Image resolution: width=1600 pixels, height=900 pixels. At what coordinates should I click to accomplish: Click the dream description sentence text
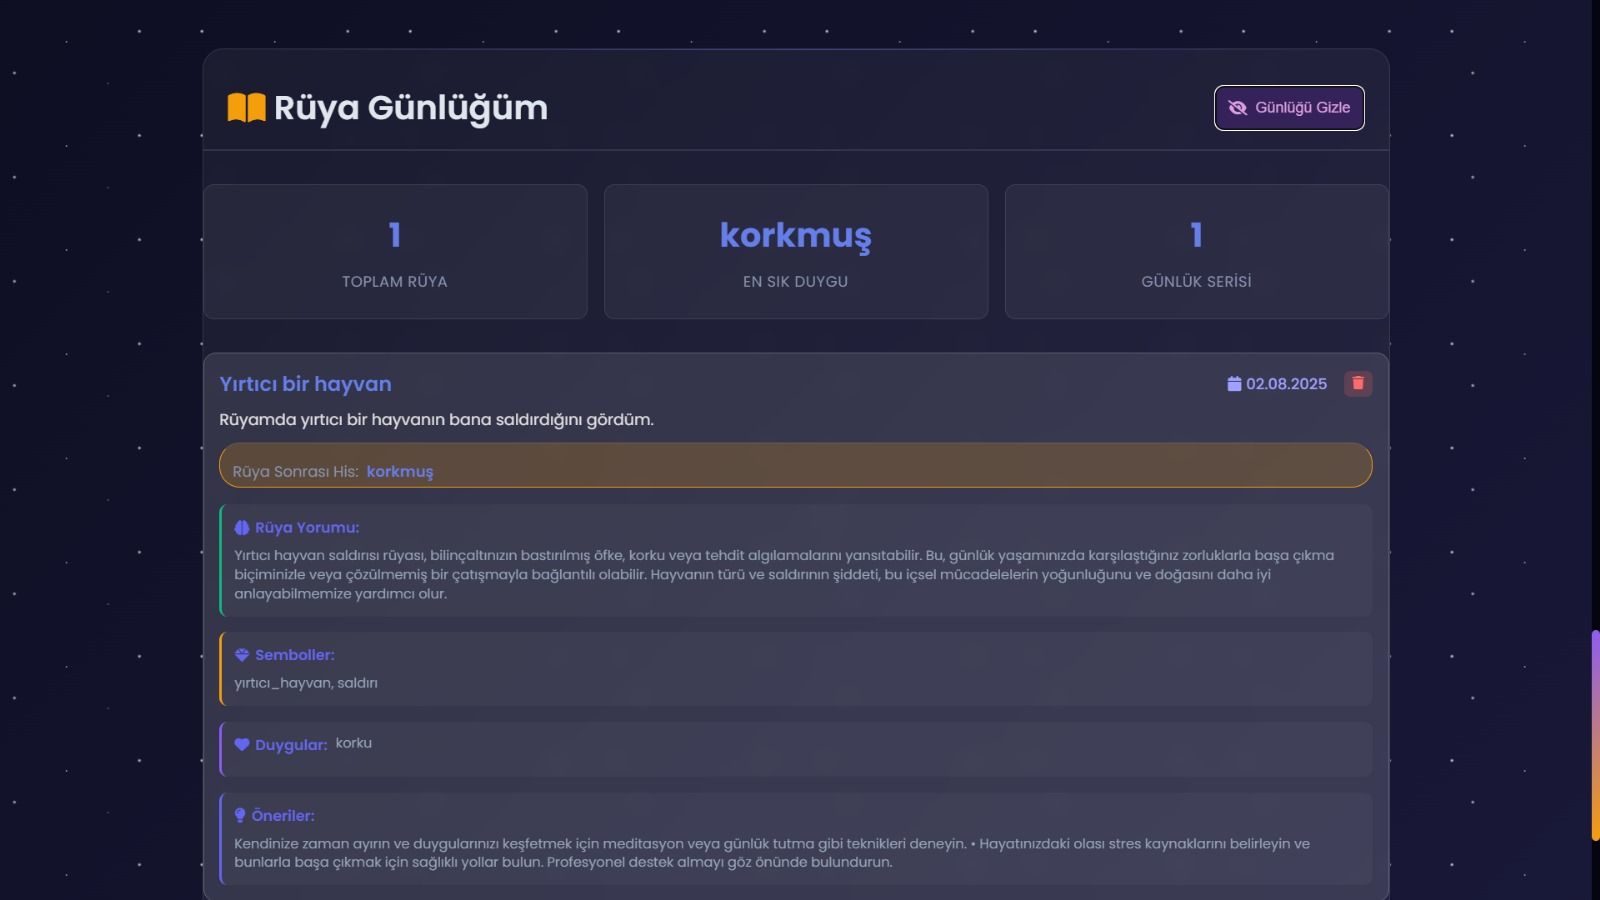(436, 420)
